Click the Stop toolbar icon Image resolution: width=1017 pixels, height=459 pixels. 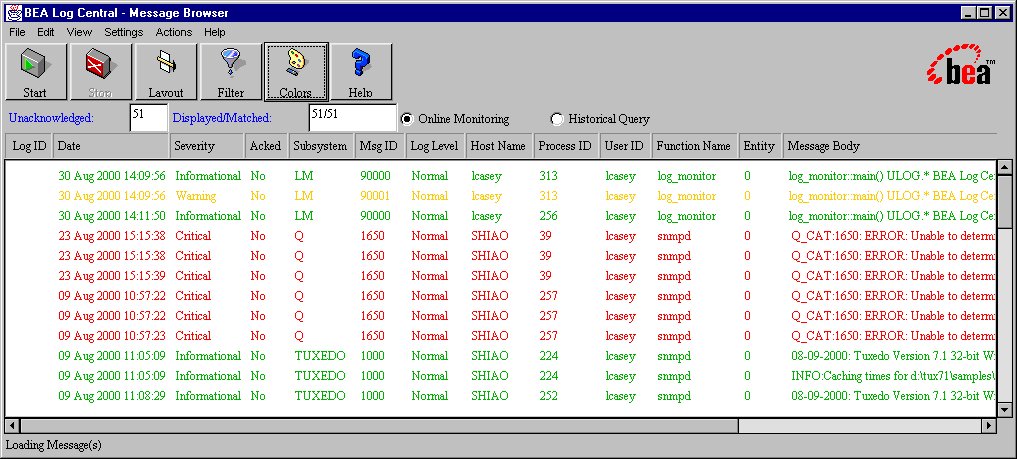tap(101, 72)
